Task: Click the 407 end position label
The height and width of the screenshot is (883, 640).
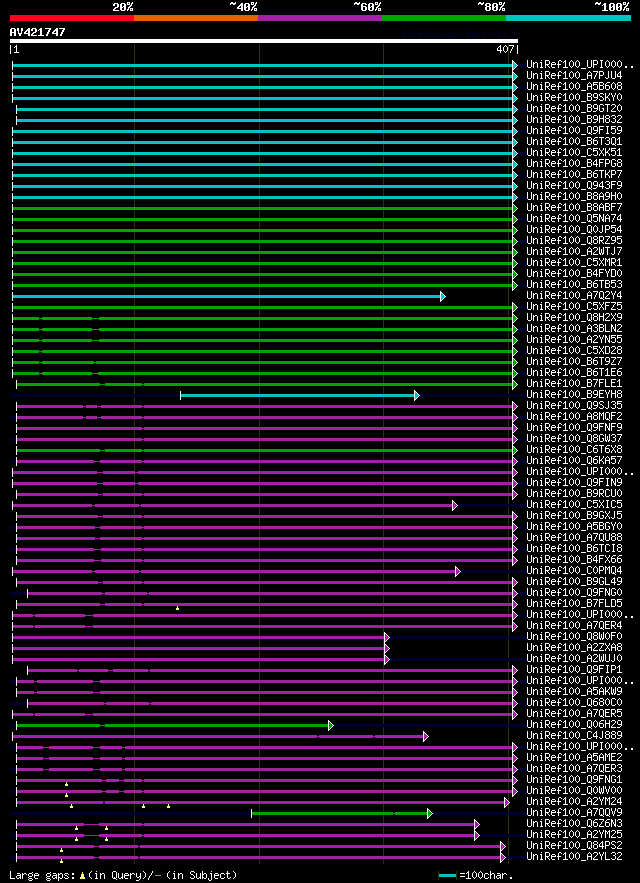Action: pyautogui.click(x=505, y=50)
